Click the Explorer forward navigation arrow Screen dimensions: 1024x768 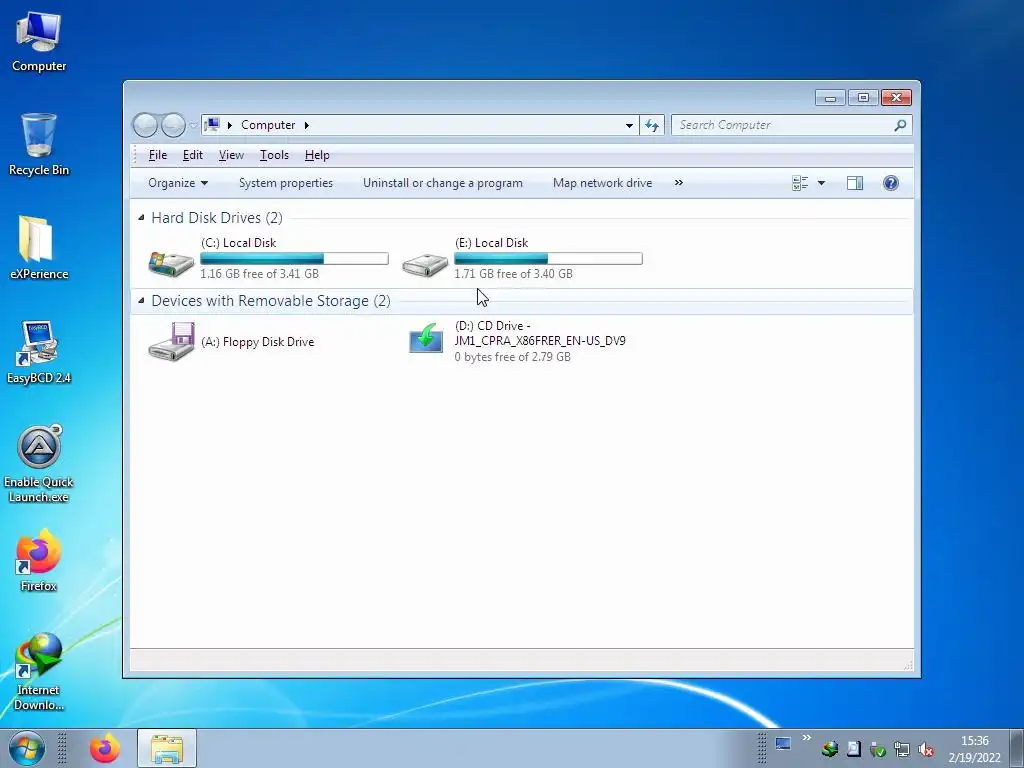[173, 125]
